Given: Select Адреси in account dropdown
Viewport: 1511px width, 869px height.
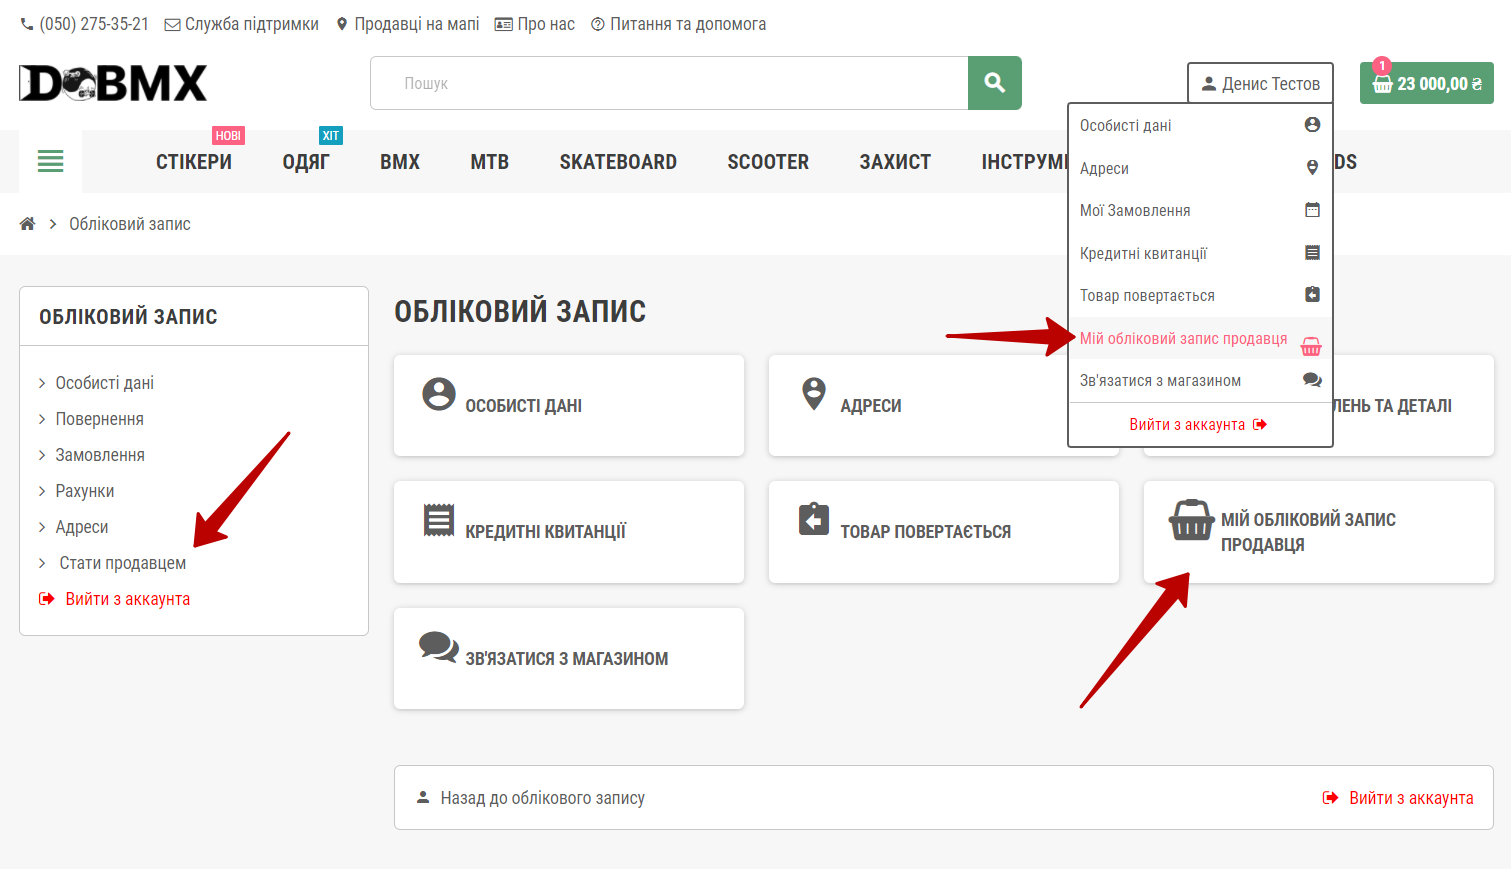Looking at the screenshot, I should tap(1200, 168).
